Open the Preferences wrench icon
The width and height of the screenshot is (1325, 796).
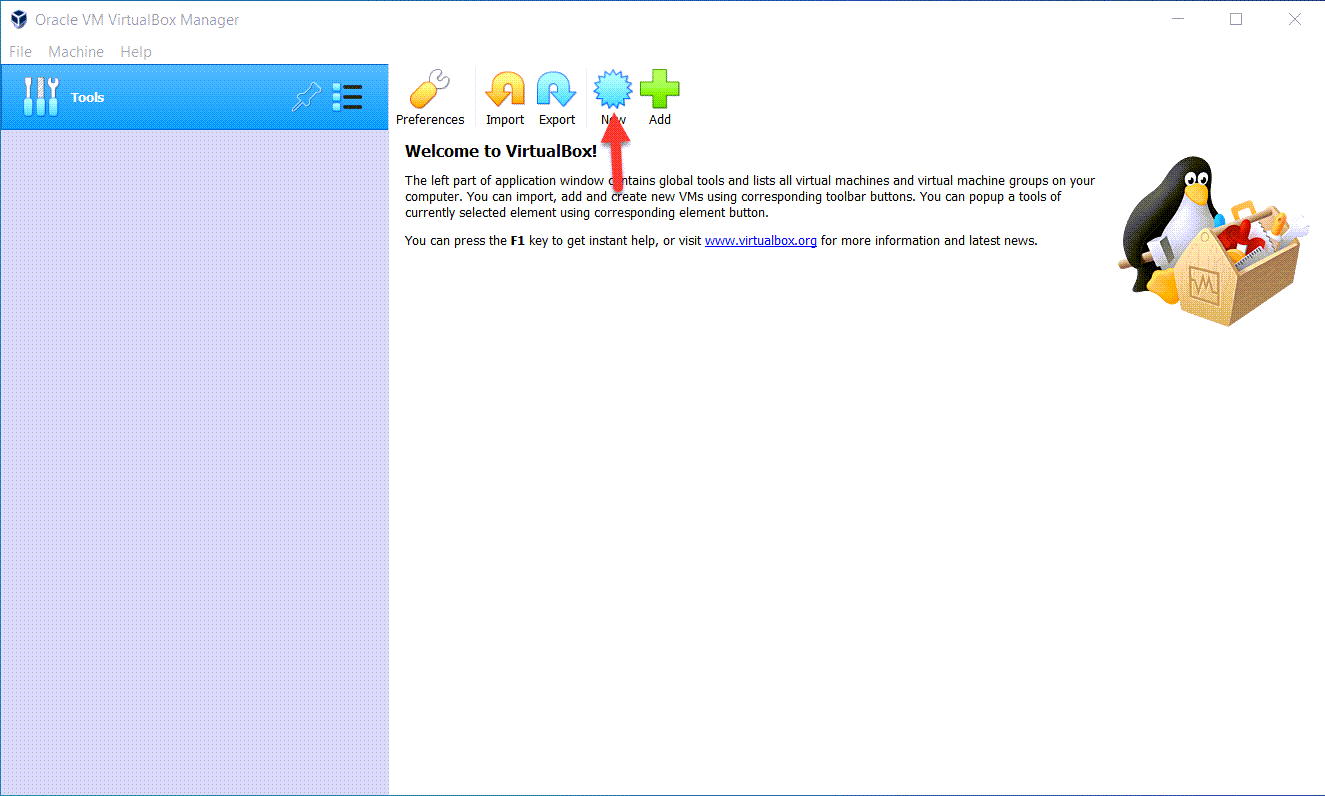coord(430,92)
